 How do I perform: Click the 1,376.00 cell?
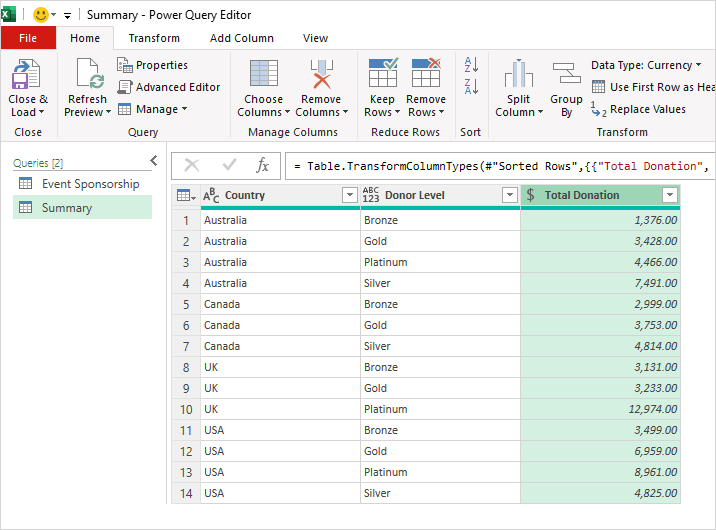pyautogui.click(x=600, y=220)
